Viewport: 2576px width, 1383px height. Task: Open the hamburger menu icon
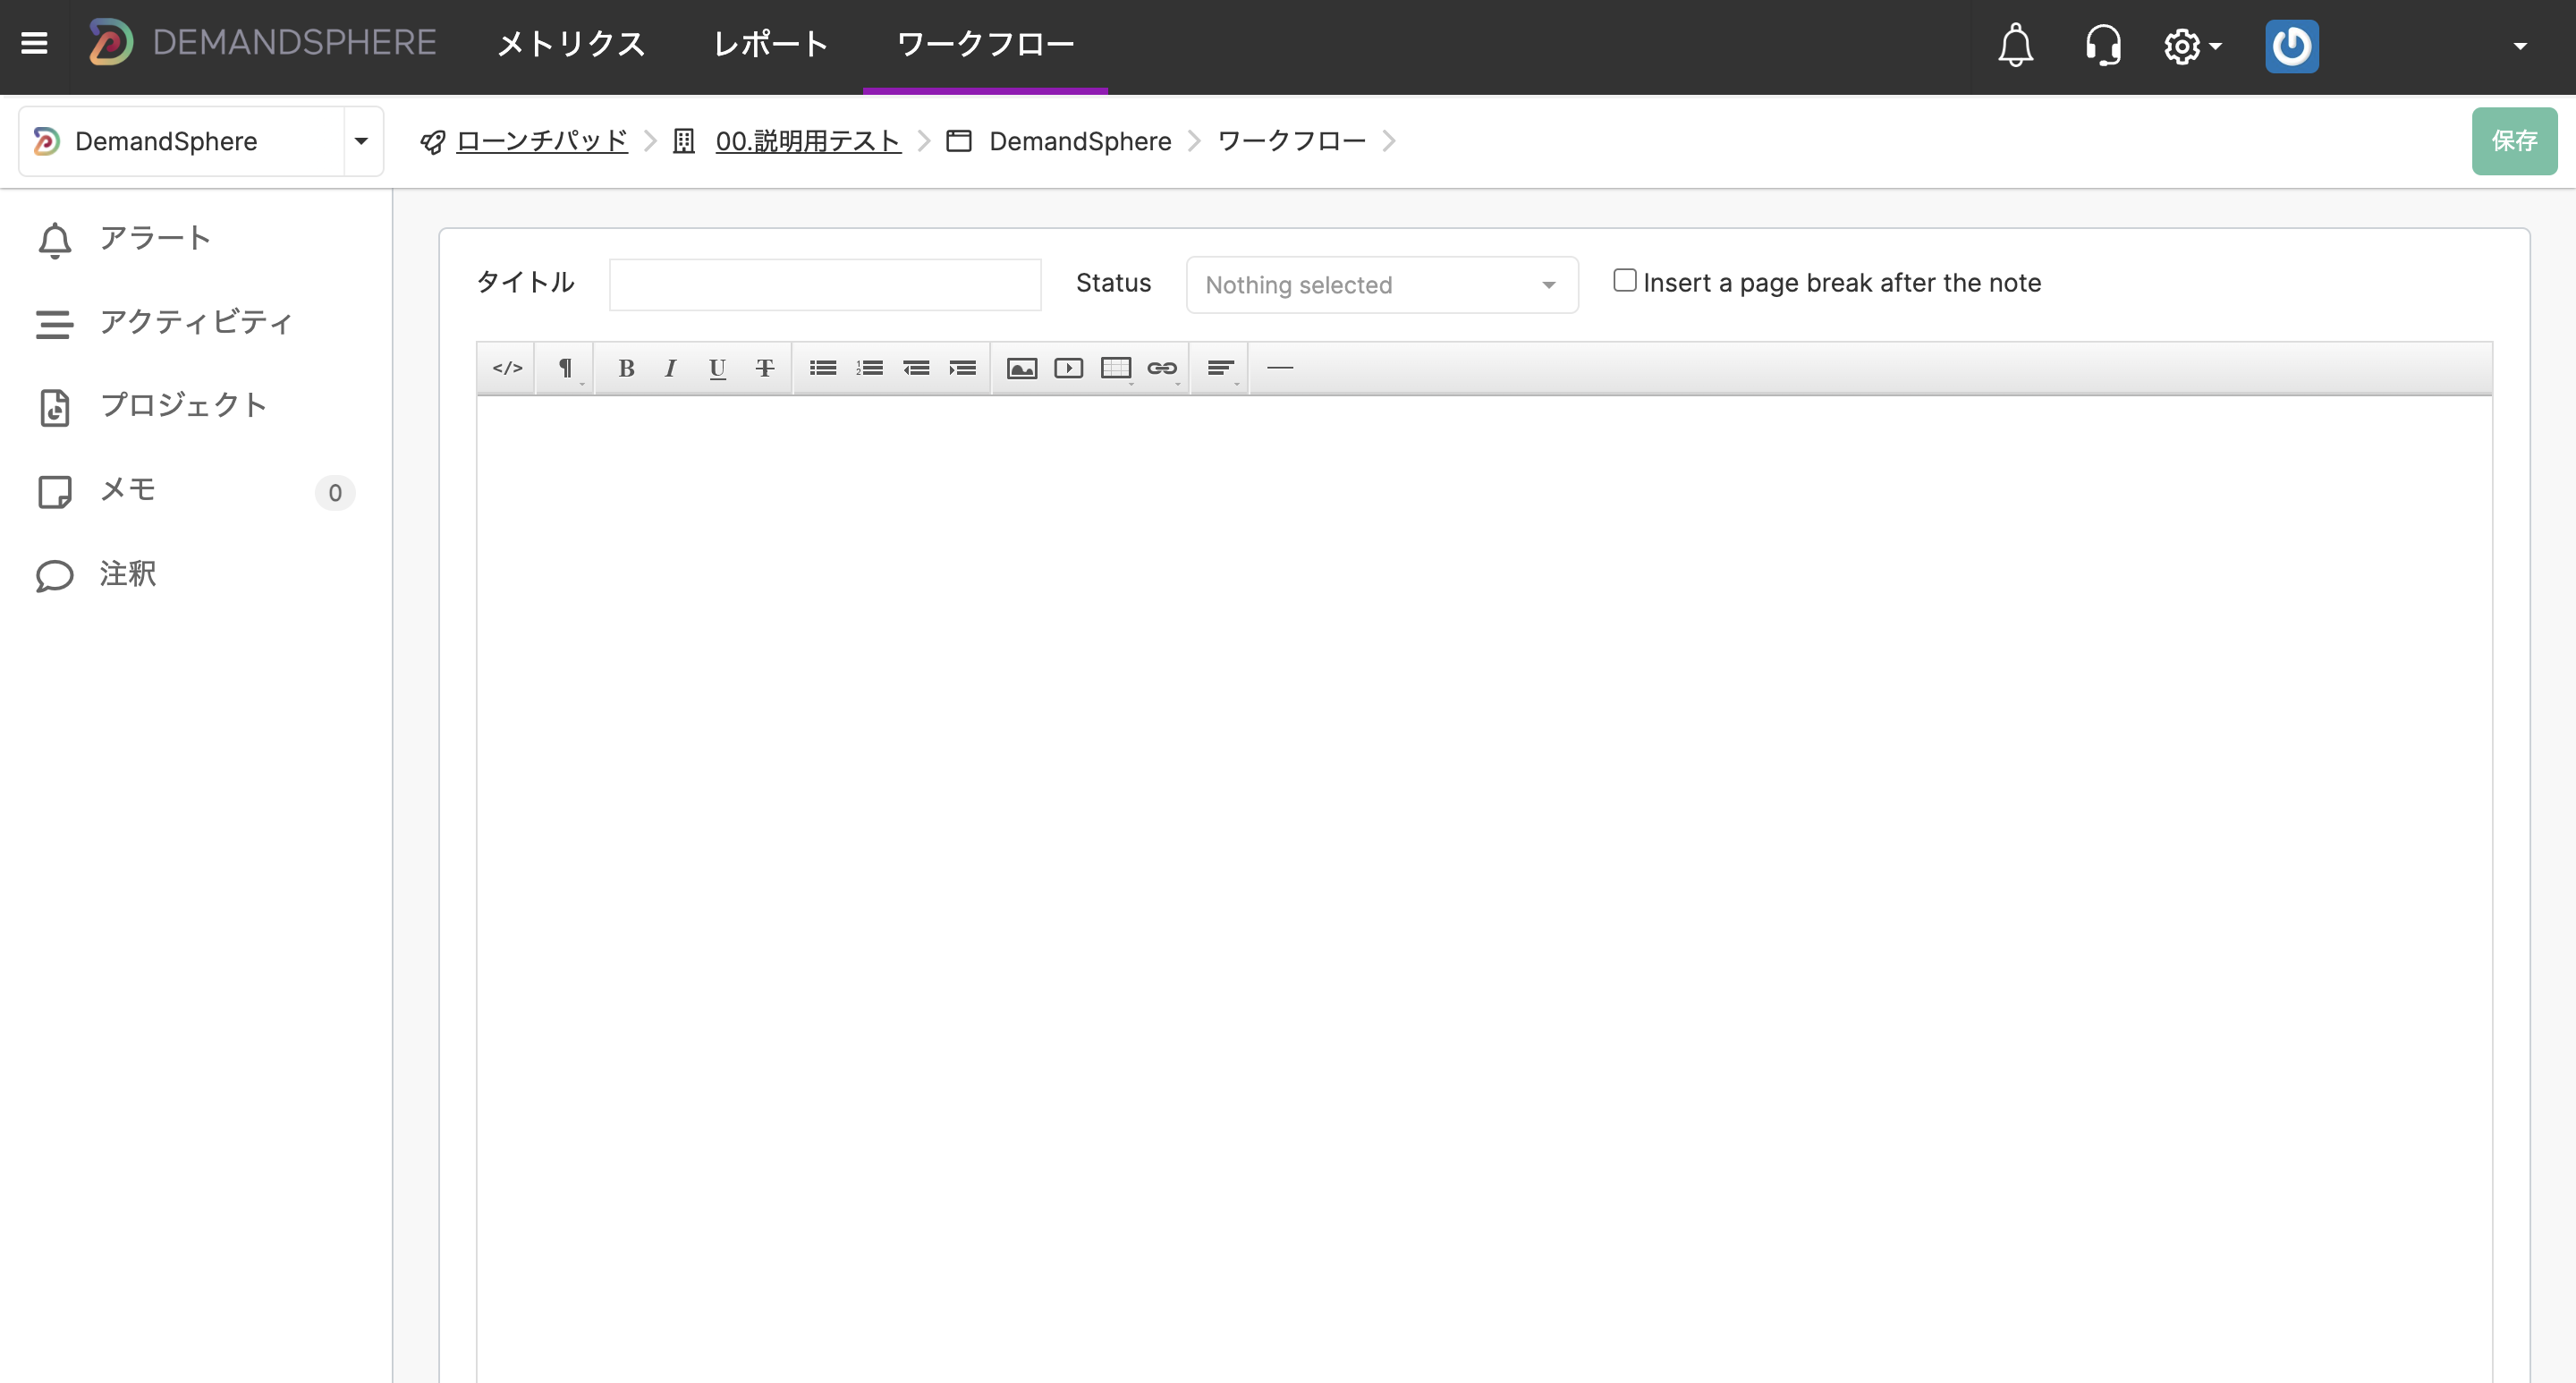[x=34, y=44]
